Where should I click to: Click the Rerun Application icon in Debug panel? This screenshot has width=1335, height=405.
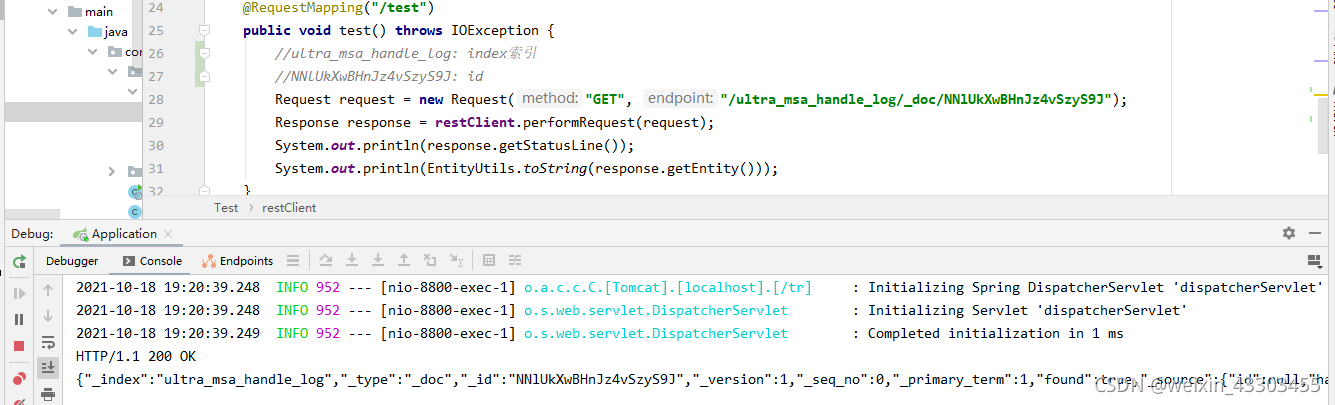click(x=19, y=262)
